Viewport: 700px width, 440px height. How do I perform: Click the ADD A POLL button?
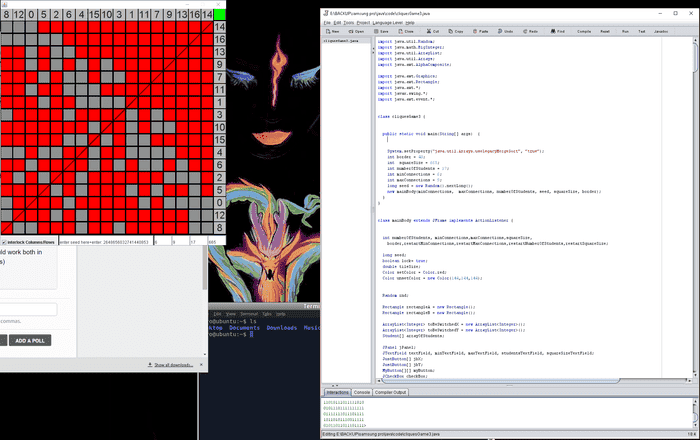point(33,340)
